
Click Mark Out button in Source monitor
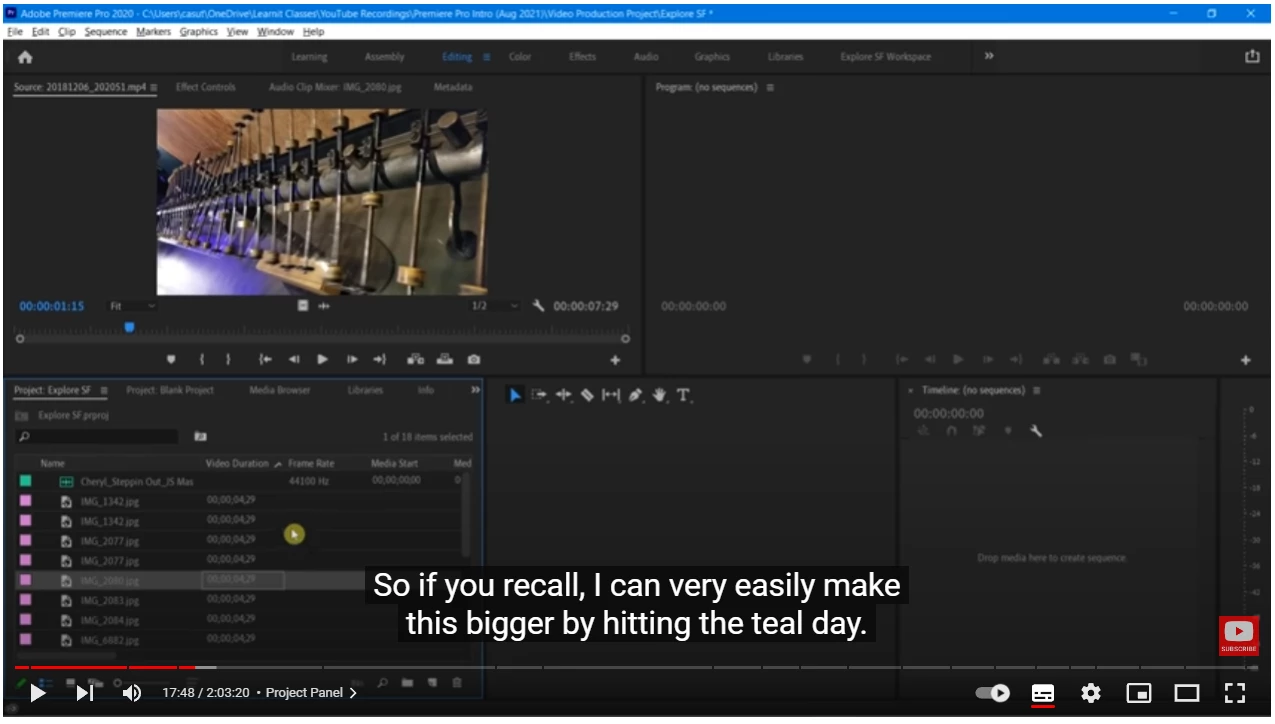(227, 359)
